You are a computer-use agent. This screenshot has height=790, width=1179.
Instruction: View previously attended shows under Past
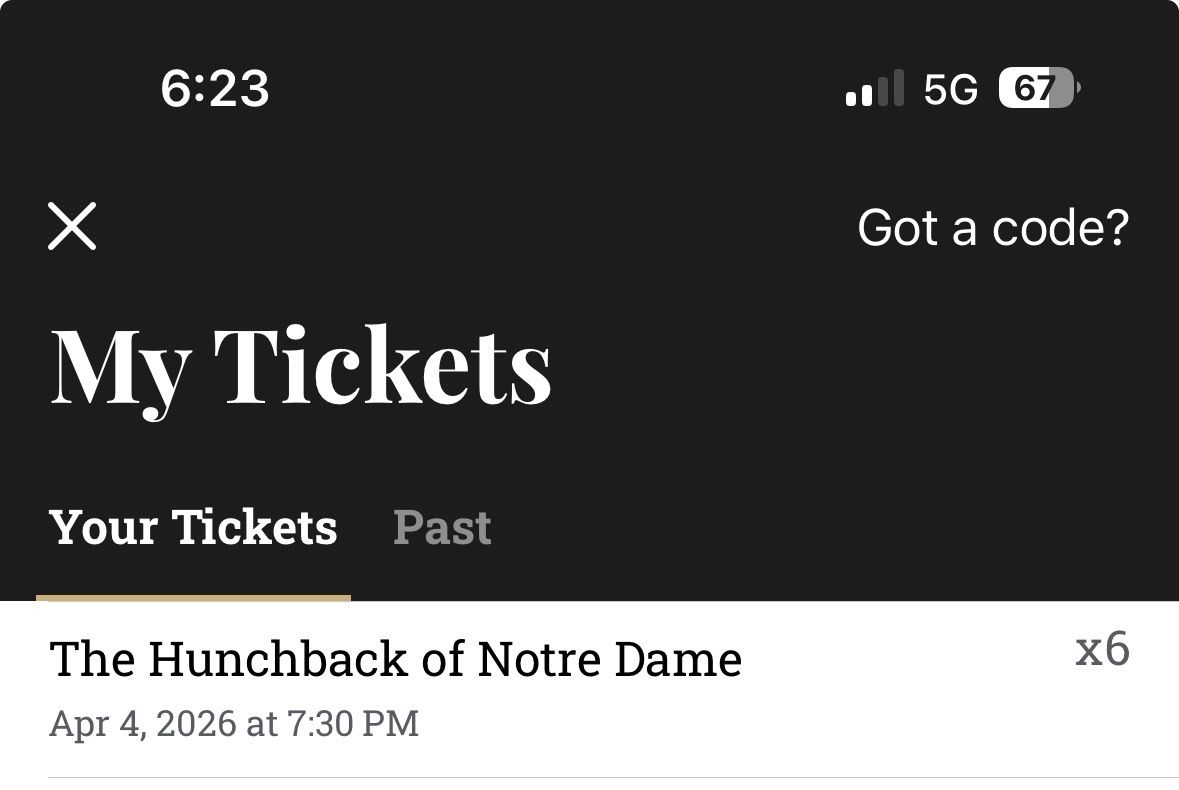[442, 528]
